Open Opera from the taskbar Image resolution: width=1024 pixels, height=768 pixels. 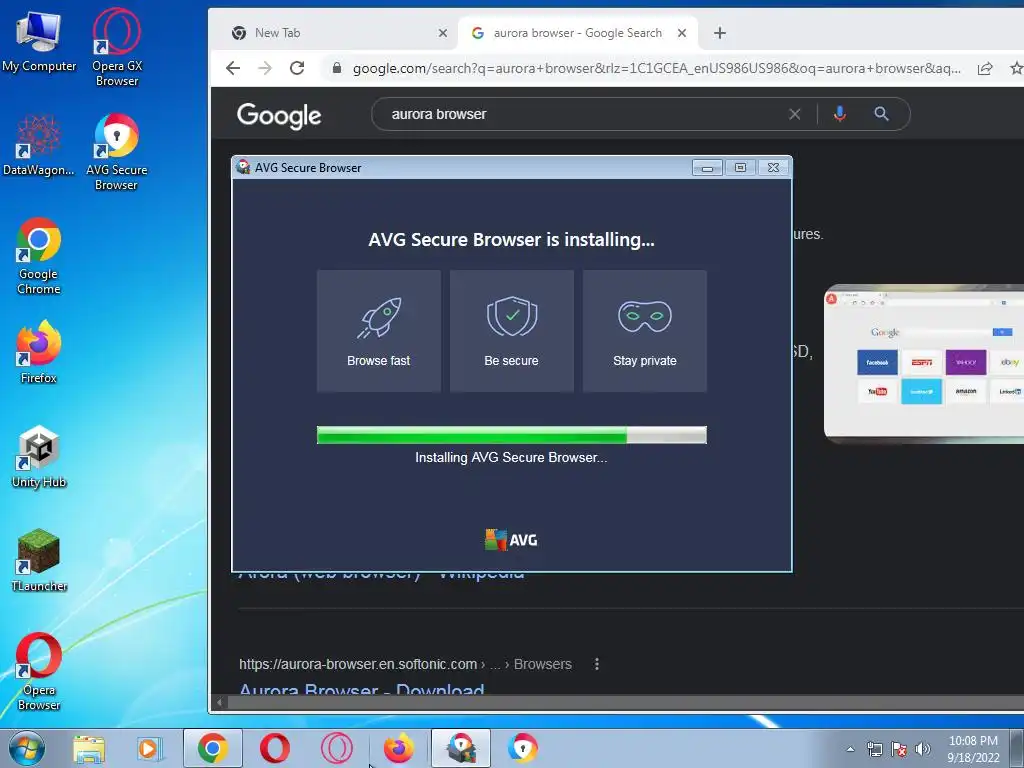coord(275,748)
